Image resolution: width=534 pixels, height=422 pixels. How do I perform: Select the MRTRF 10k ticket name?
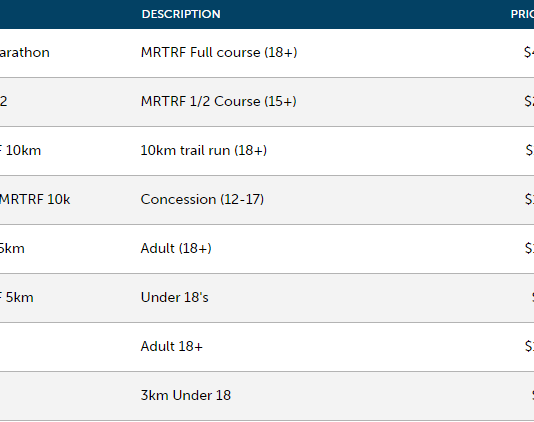point(35,199)
